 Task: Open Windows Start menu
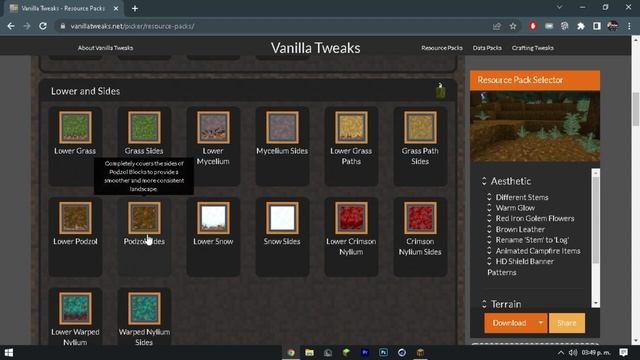pos(9,353)
